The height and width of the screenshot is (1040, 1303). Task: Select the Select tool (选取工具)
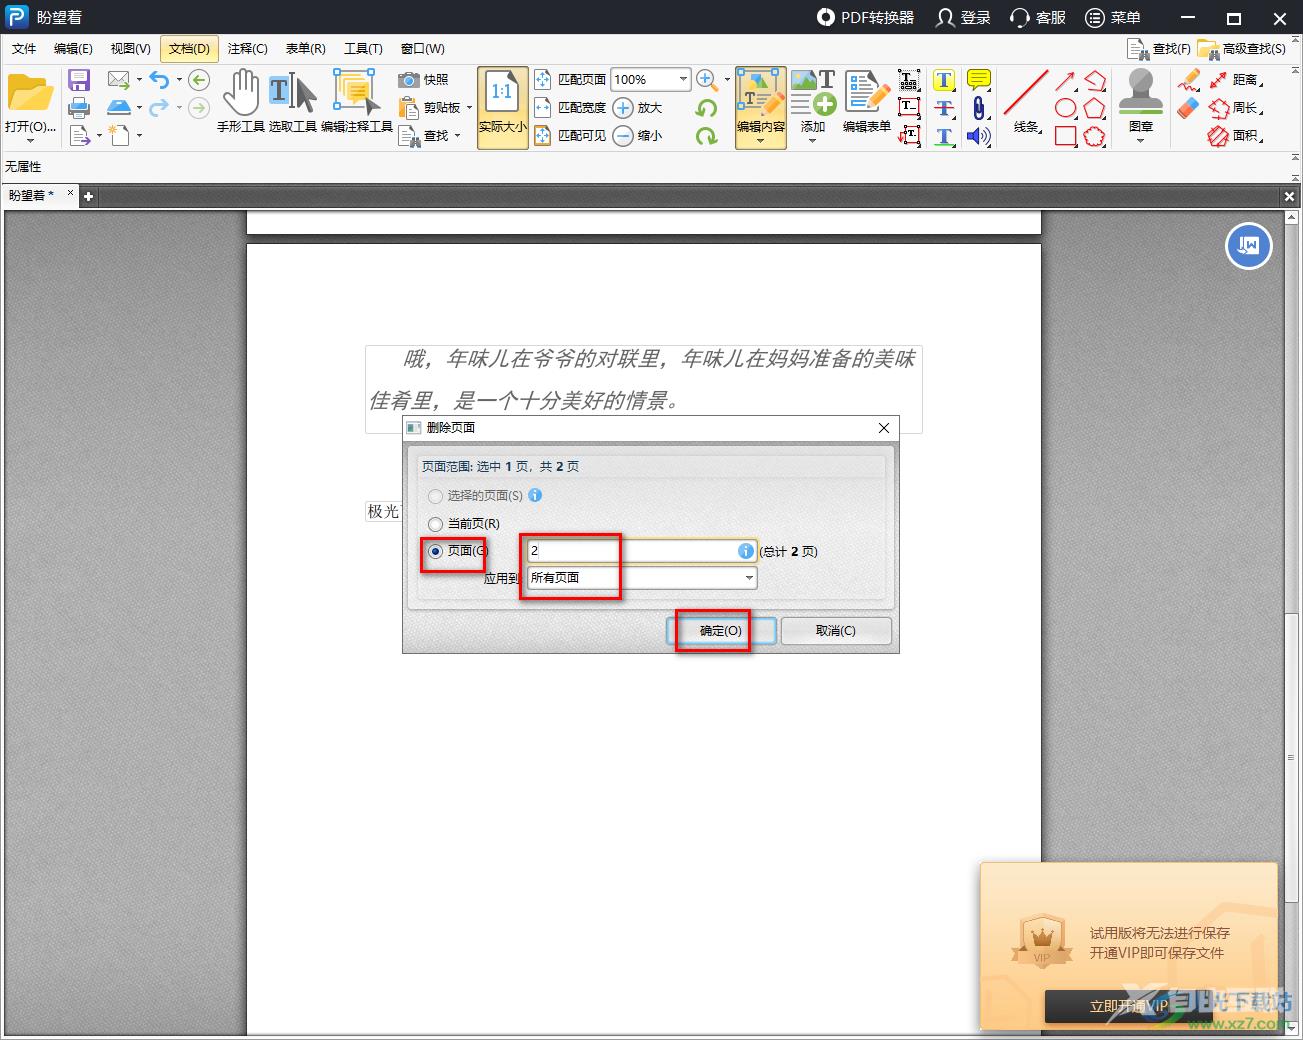(x=293, y=101)
